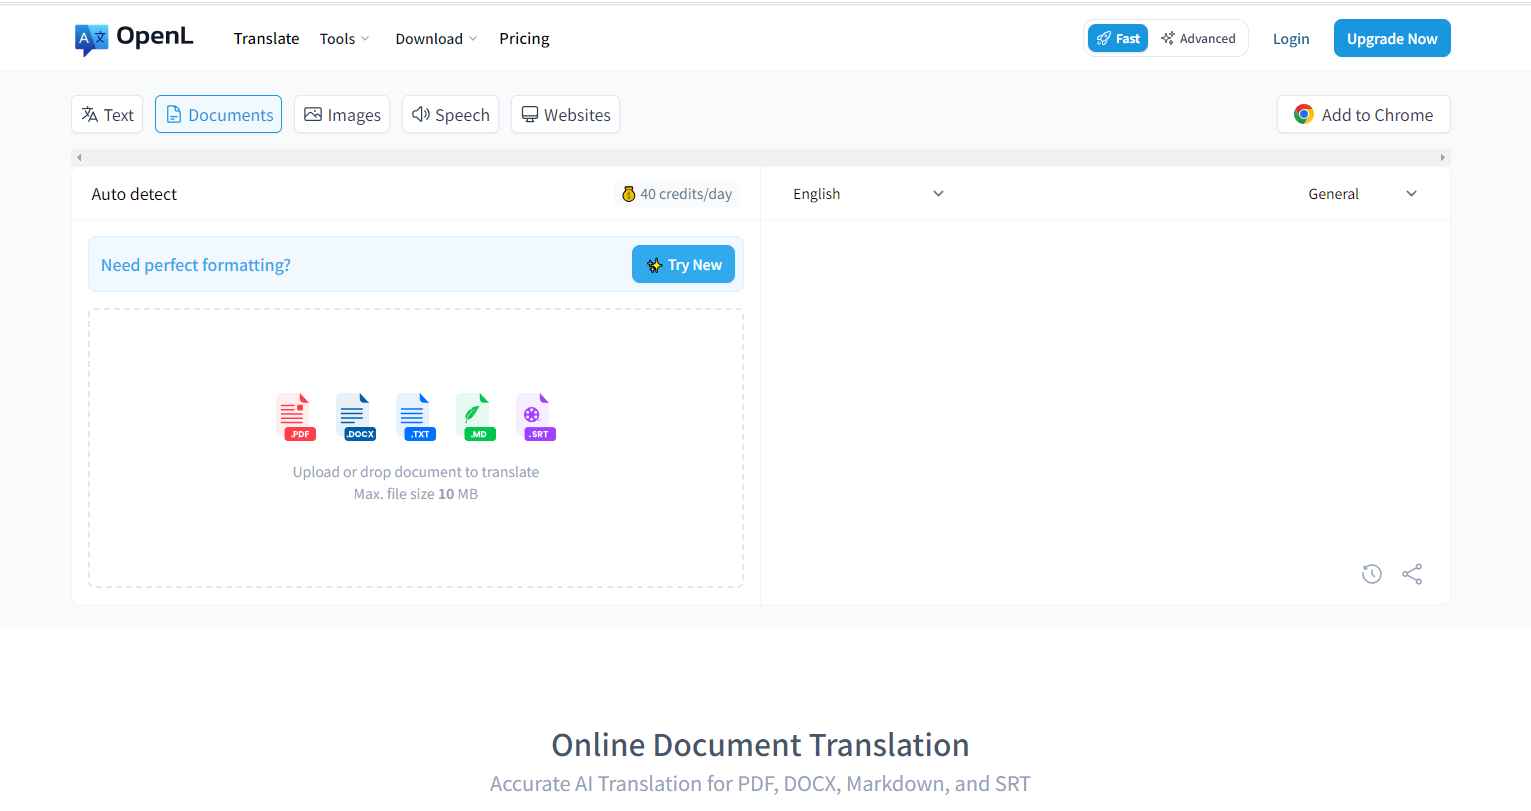Open translation history clock icon

coord(1372,574)
